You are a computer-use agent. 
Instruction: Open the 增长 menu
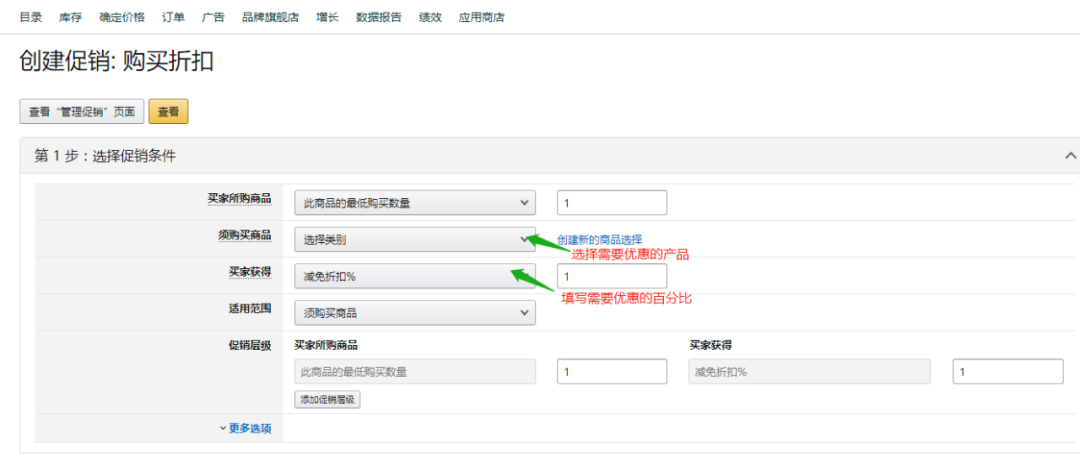coord(327,17)
